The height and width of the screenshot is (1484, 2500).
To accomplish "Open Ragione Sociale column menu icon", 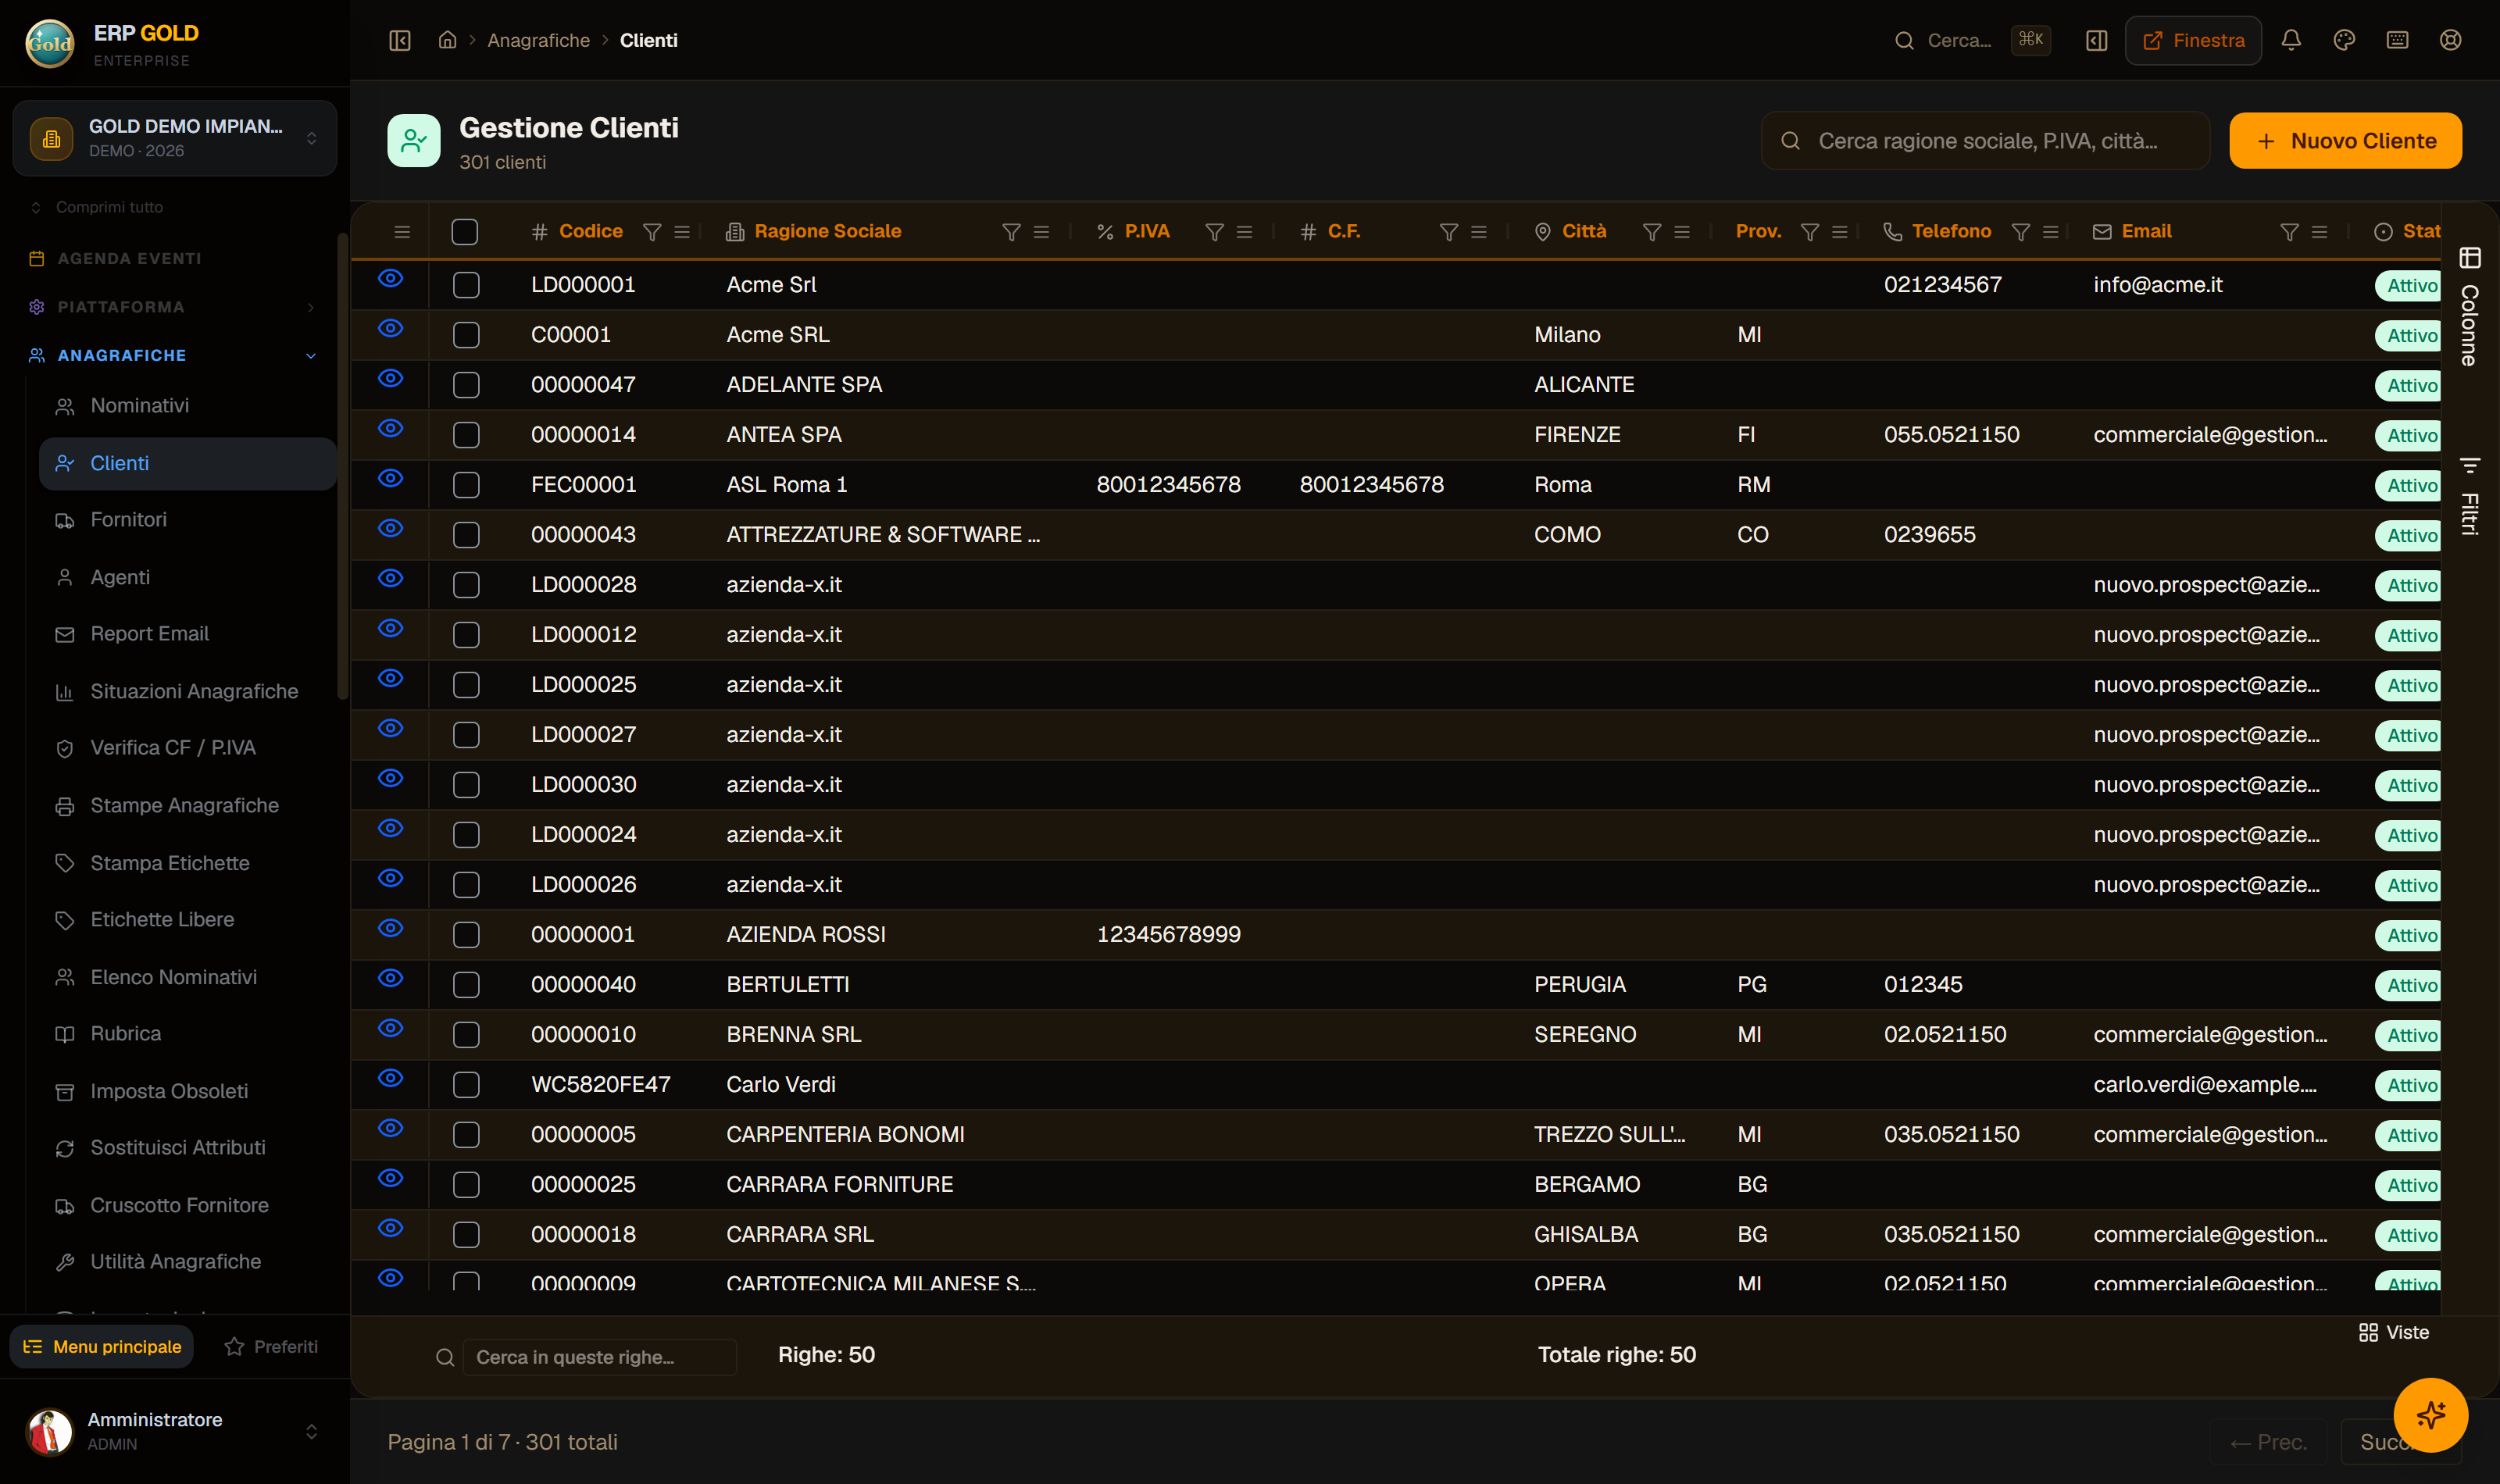I will click(x=1041, y=232).
